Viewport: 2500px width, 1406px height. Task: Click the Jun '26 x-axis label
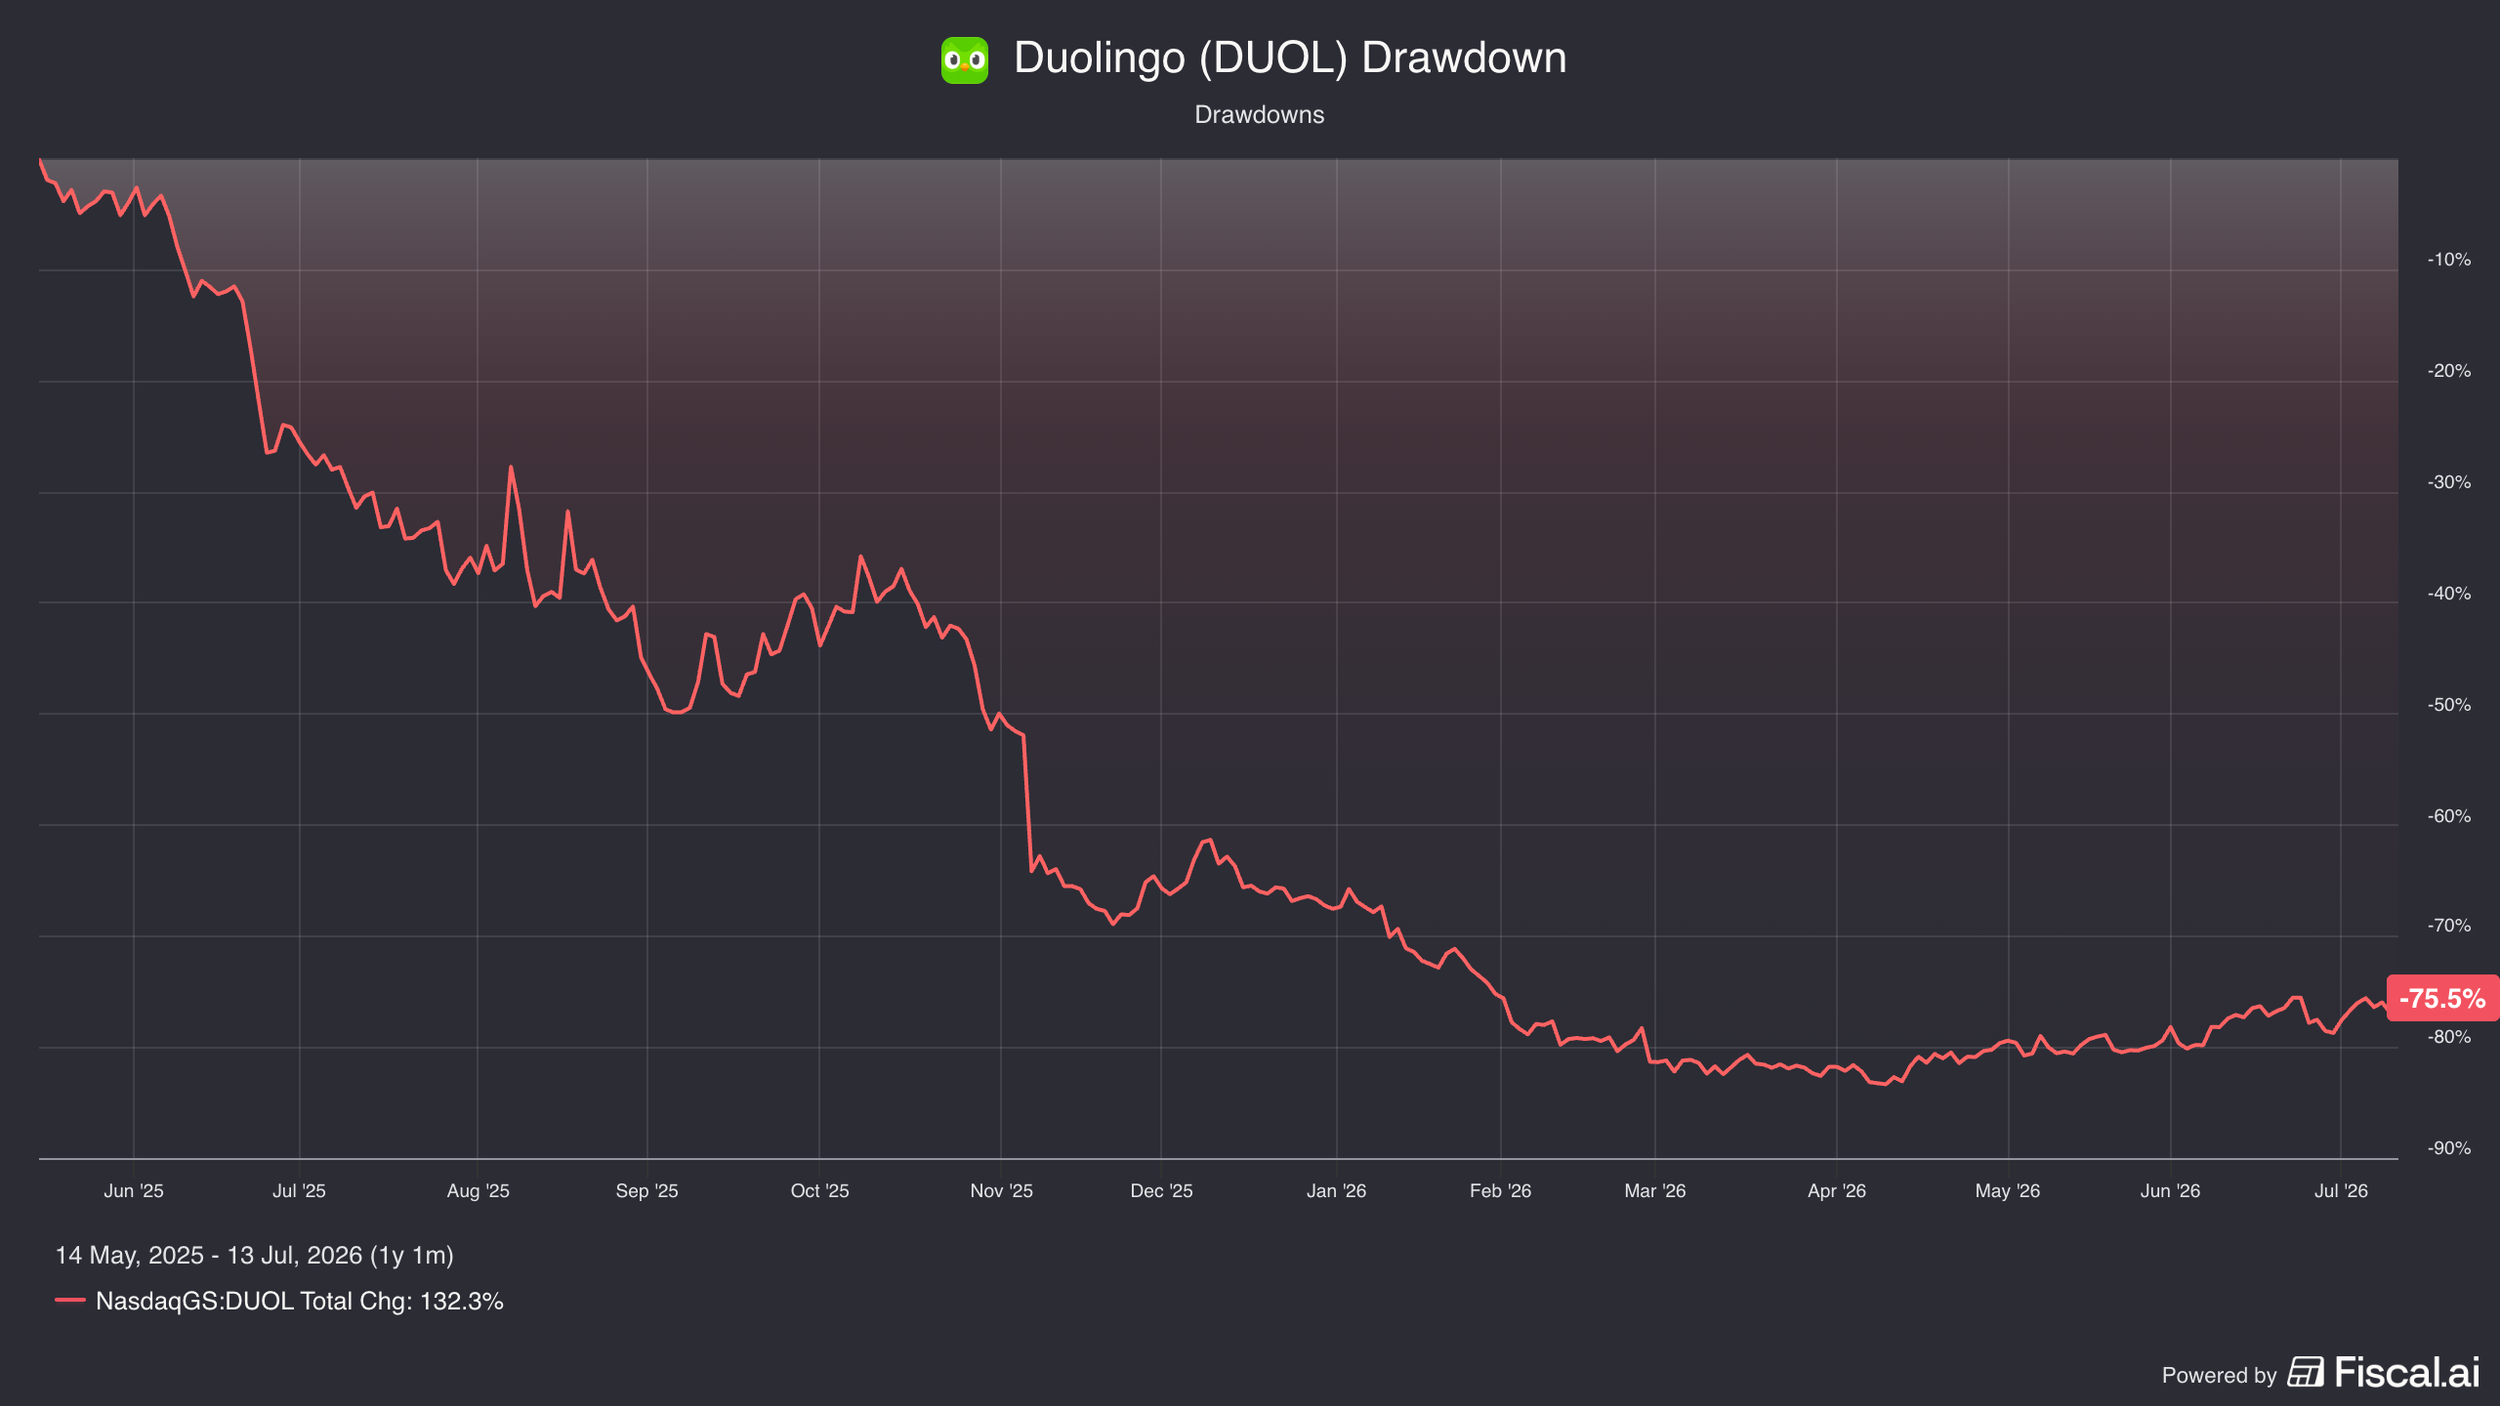click(2170, 1191)
